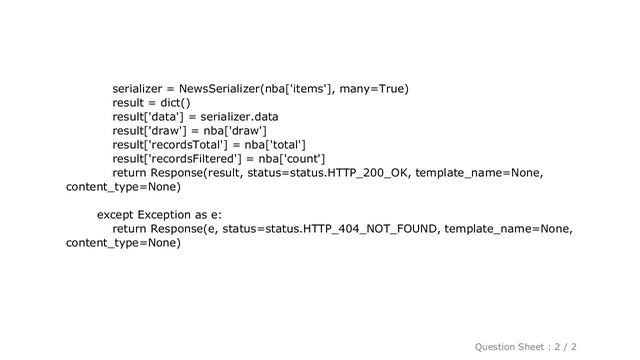Image resolution: width=640 pixels, height=360 pixels.
Task: Click result['recordsFiltered'] key
Action: (x=177, y=159)
